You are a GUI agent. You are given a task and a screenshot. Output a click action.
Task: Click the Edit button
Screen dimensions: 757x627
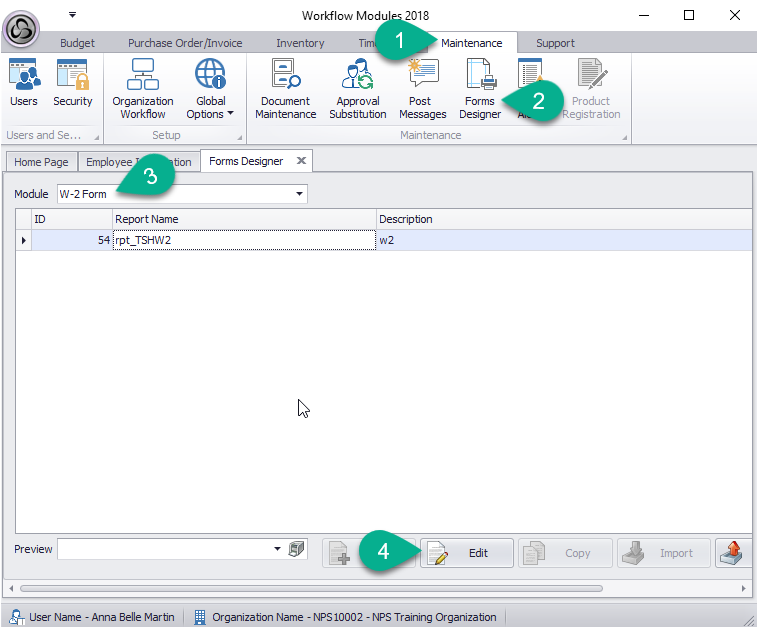[466, 553]
